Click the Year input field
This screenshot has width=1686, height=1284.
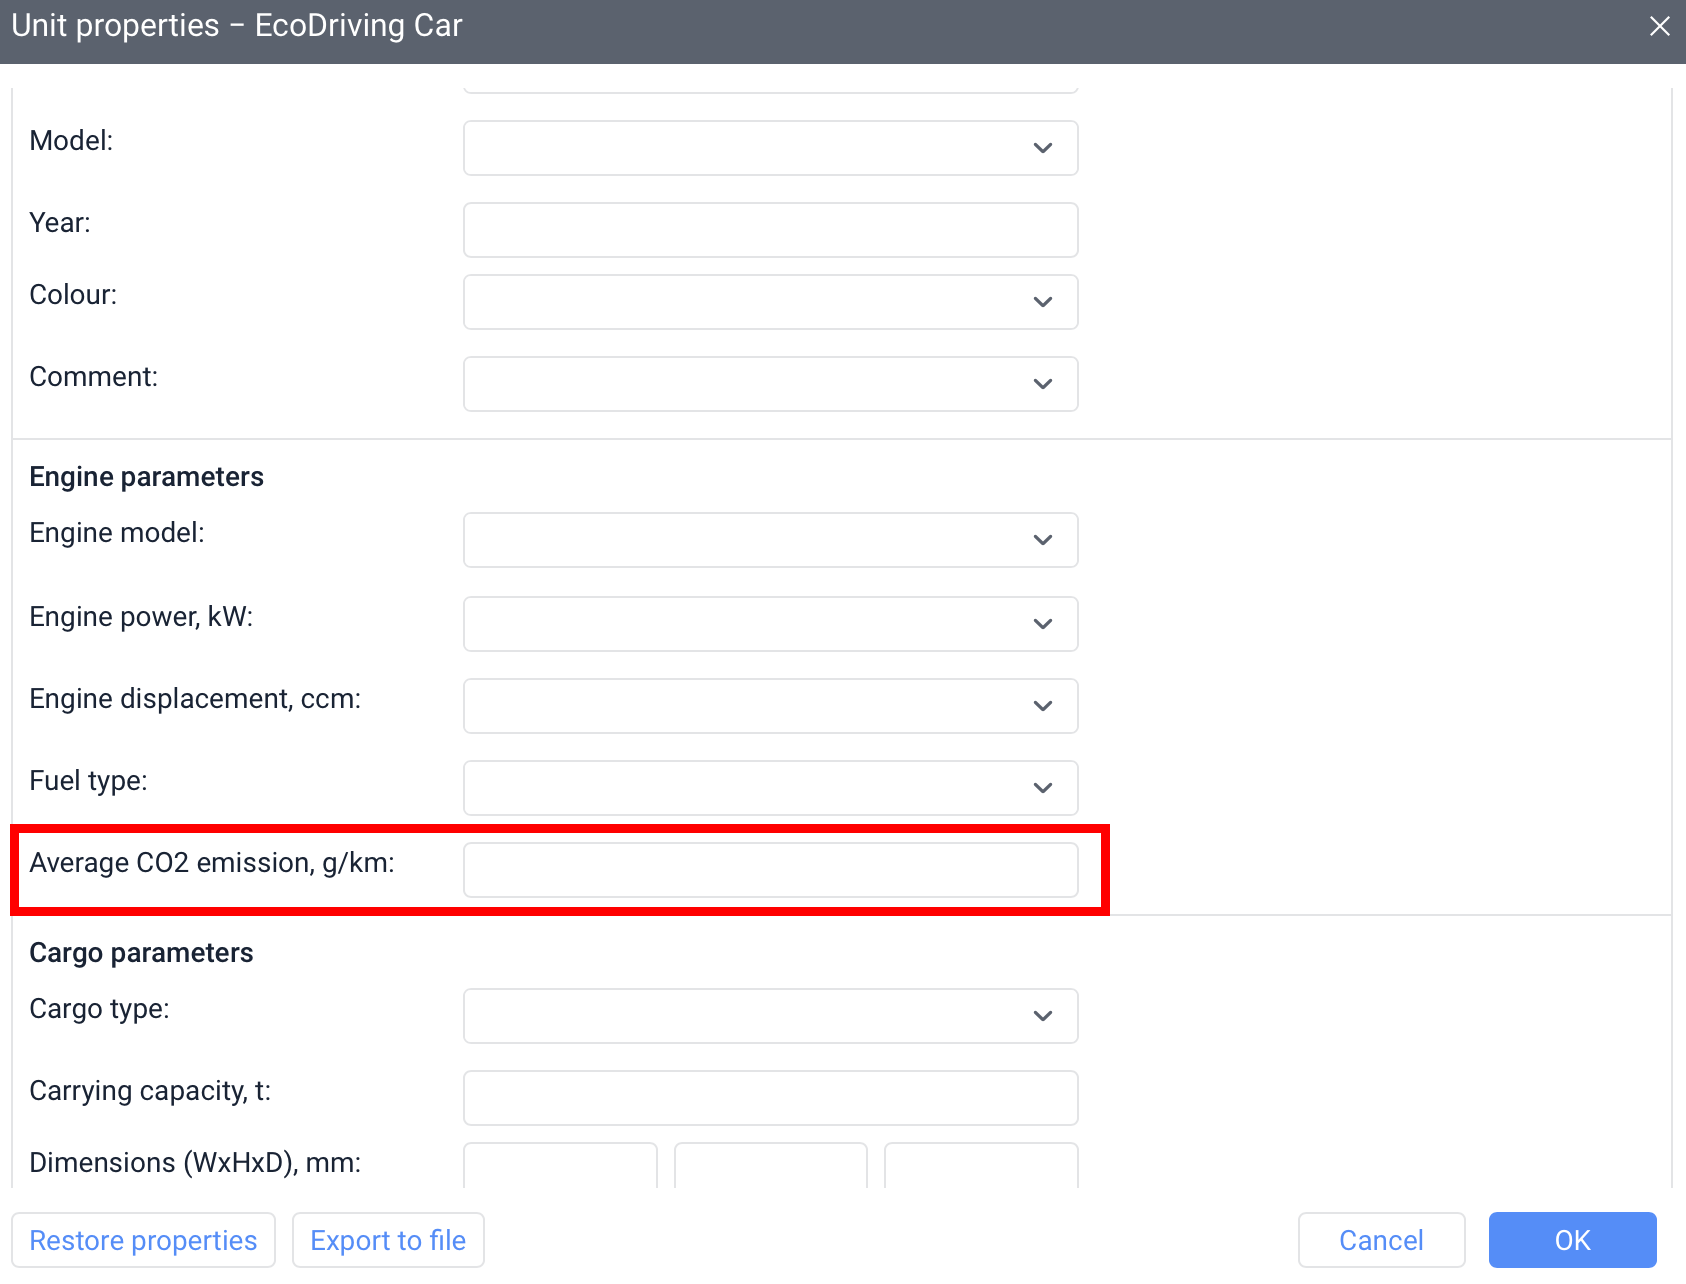(x=770, y=230)
